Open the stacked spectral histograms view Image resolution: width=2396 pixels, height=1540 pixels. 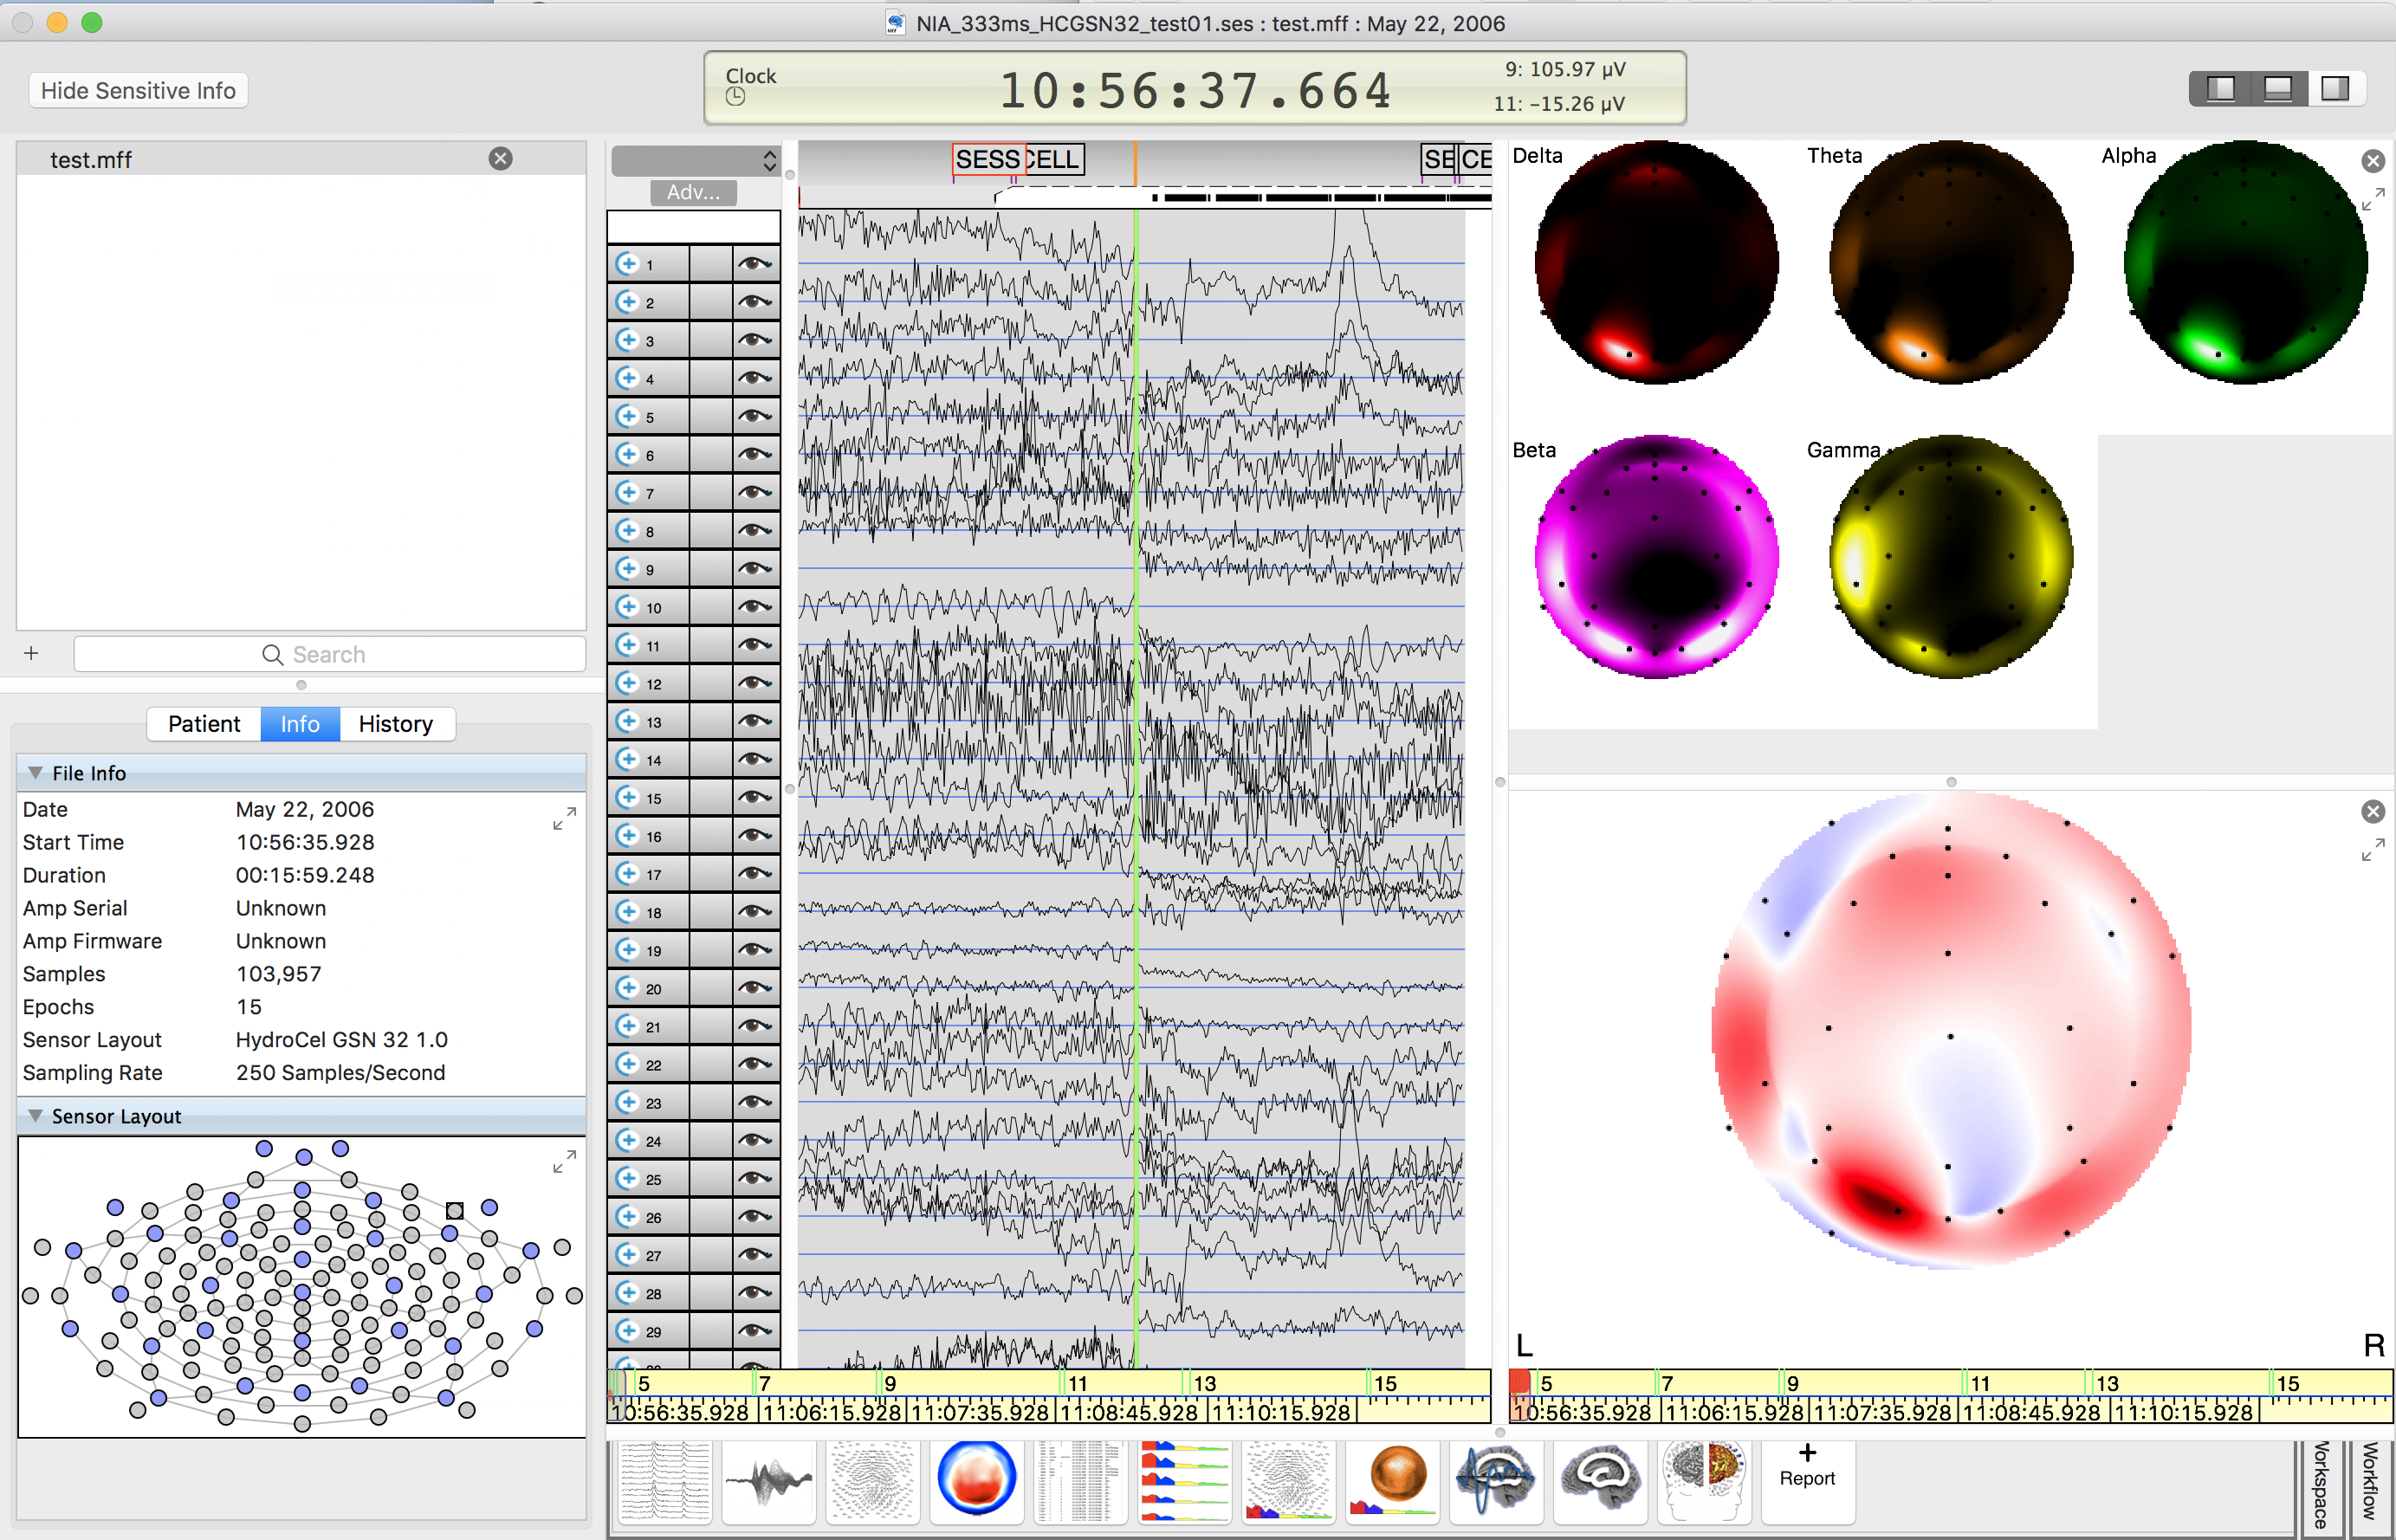(x=1184, y=1480)
